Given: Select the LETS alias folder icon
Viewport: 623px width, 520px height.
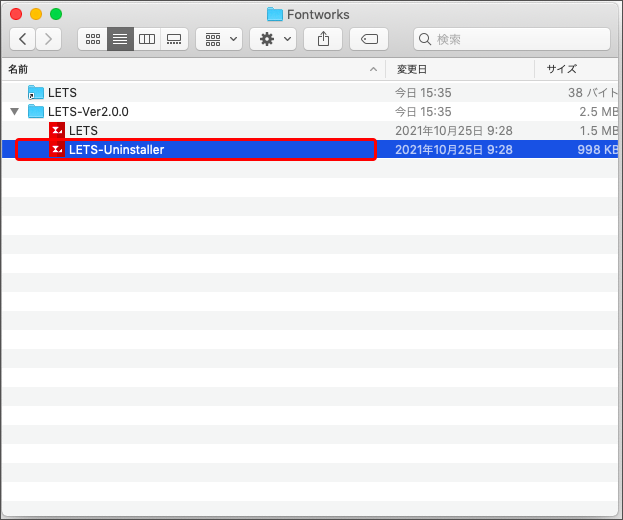Looking at the screenshot, I should (x=36, y=93).
